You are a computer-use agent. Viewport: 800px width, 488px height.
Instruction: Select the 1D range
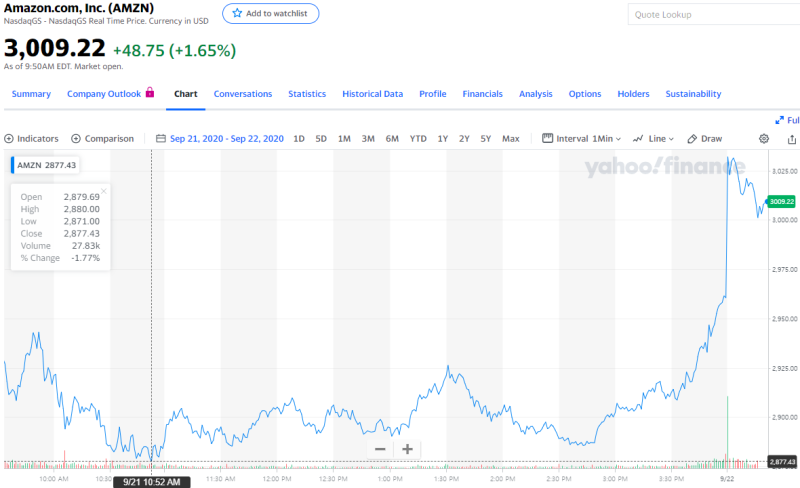tap(299, 139)
